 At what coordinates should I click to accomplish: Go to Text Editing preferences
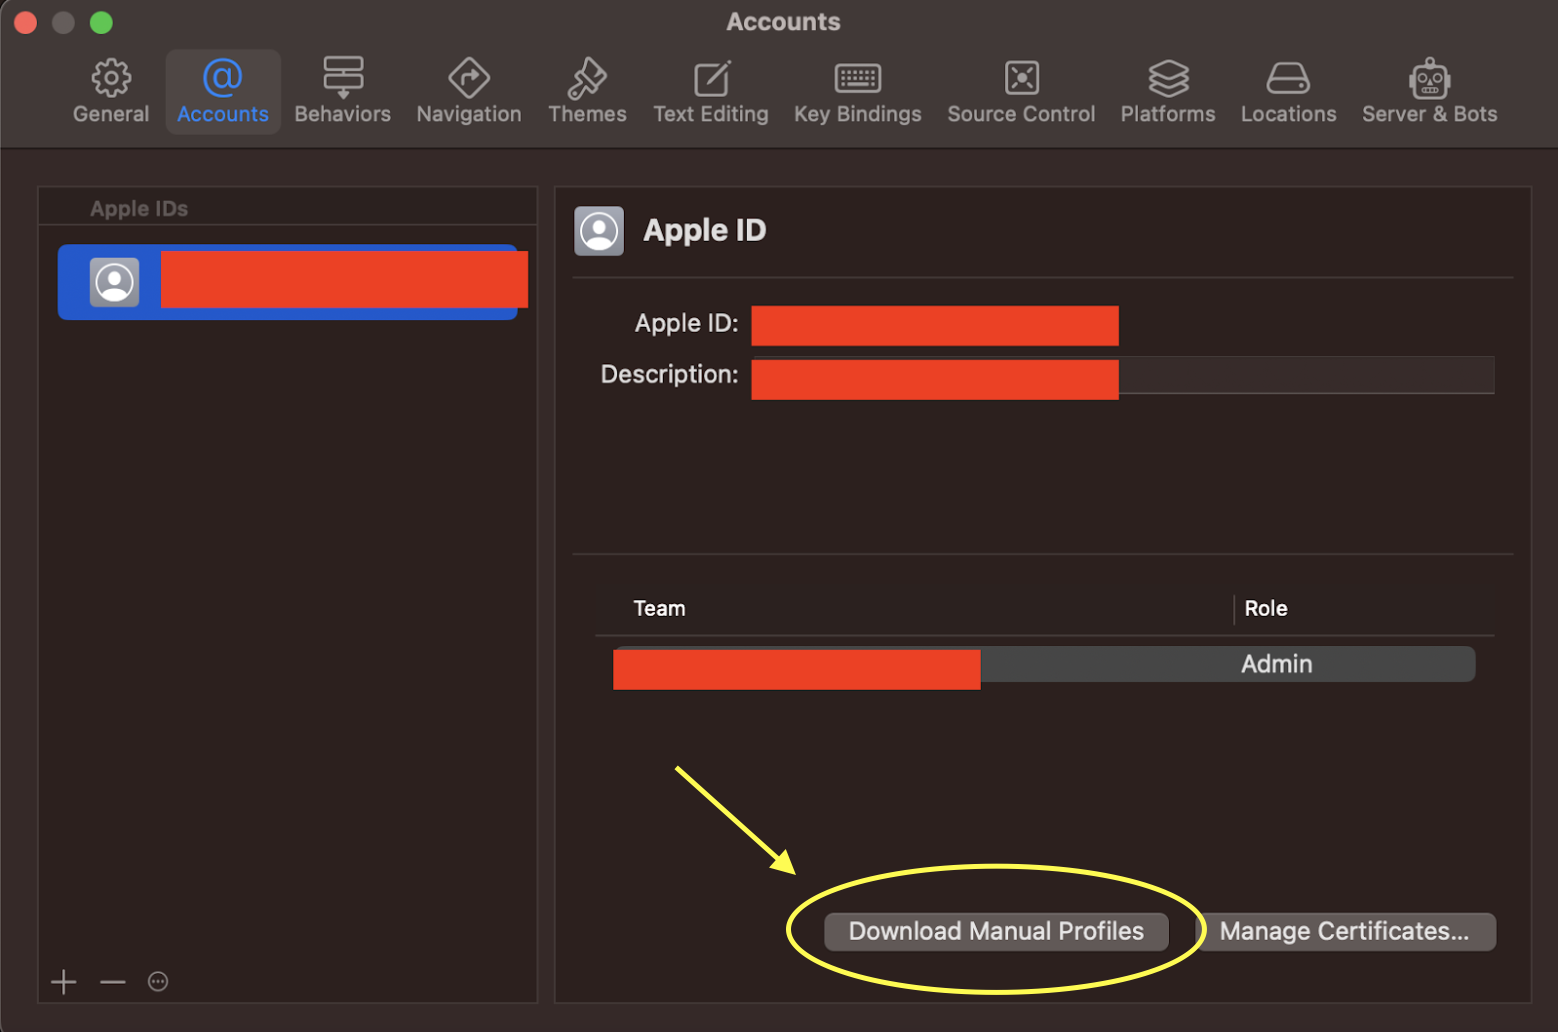711,92
